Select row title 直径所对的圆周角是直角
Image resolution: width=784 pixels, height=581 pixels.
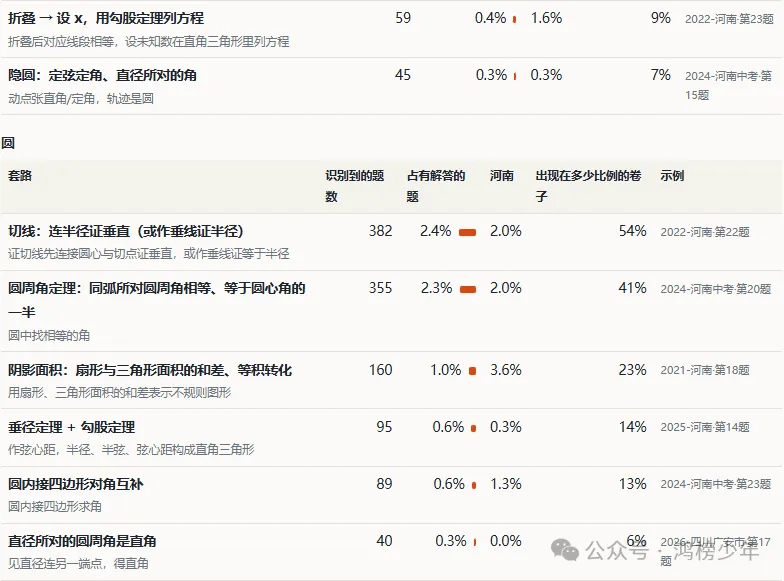[x=82, y=541]
